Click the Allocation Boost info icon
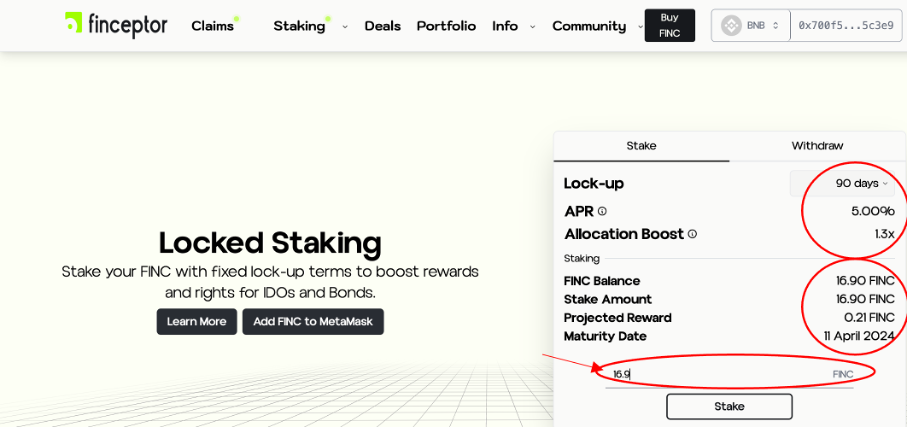908x428 pixels. (693, 234)
